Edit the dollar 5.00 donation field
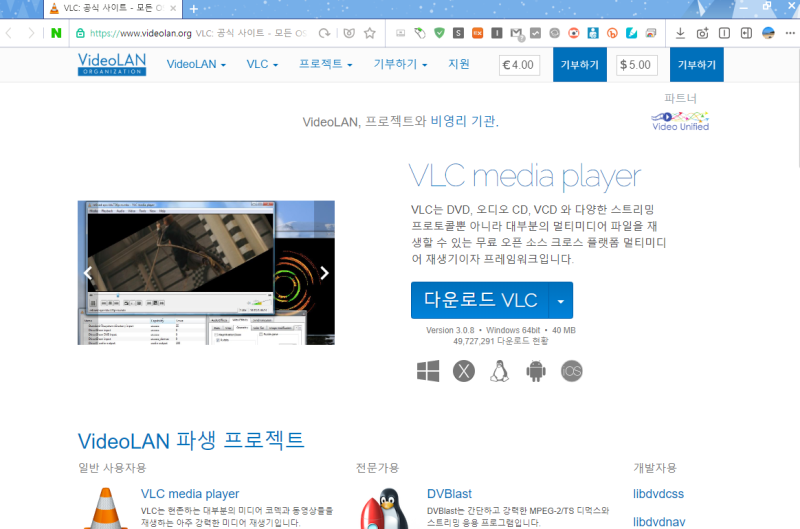This screenshot has height=529, width=800. pos(636,65)
